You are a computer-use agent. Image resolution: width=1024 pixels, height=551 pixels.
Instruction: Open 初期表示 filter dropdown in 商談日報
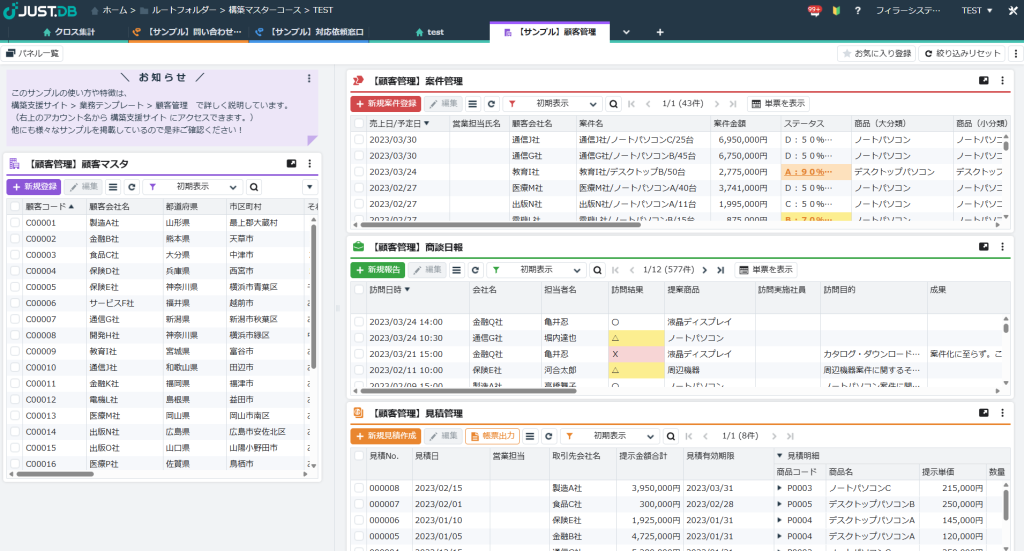tap(536, 270)
